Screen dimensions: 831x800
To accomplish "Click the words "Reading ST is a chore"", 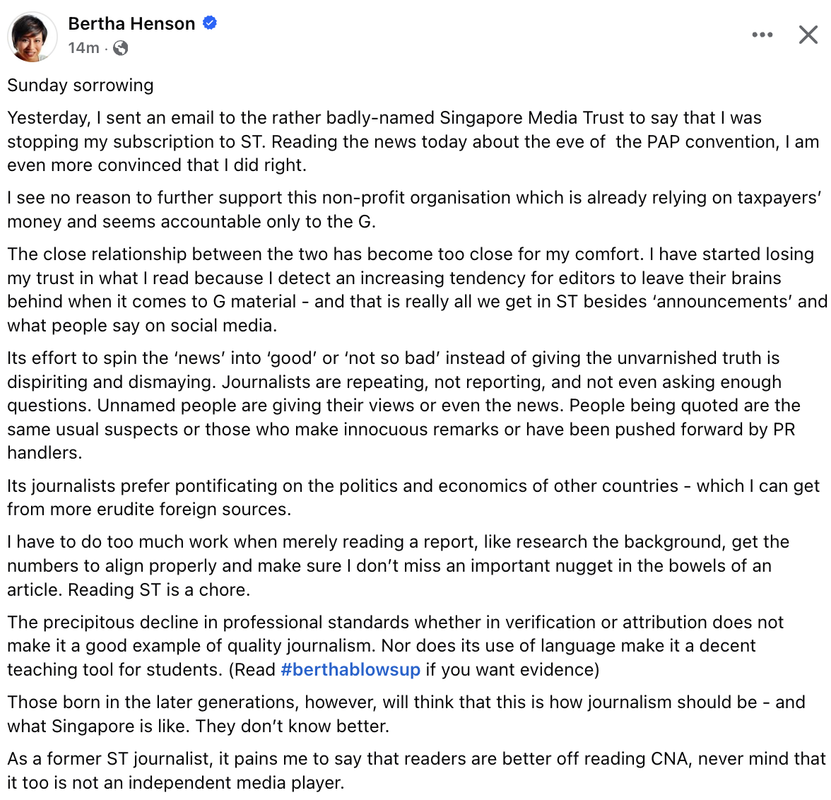I will tap(152, 589).
